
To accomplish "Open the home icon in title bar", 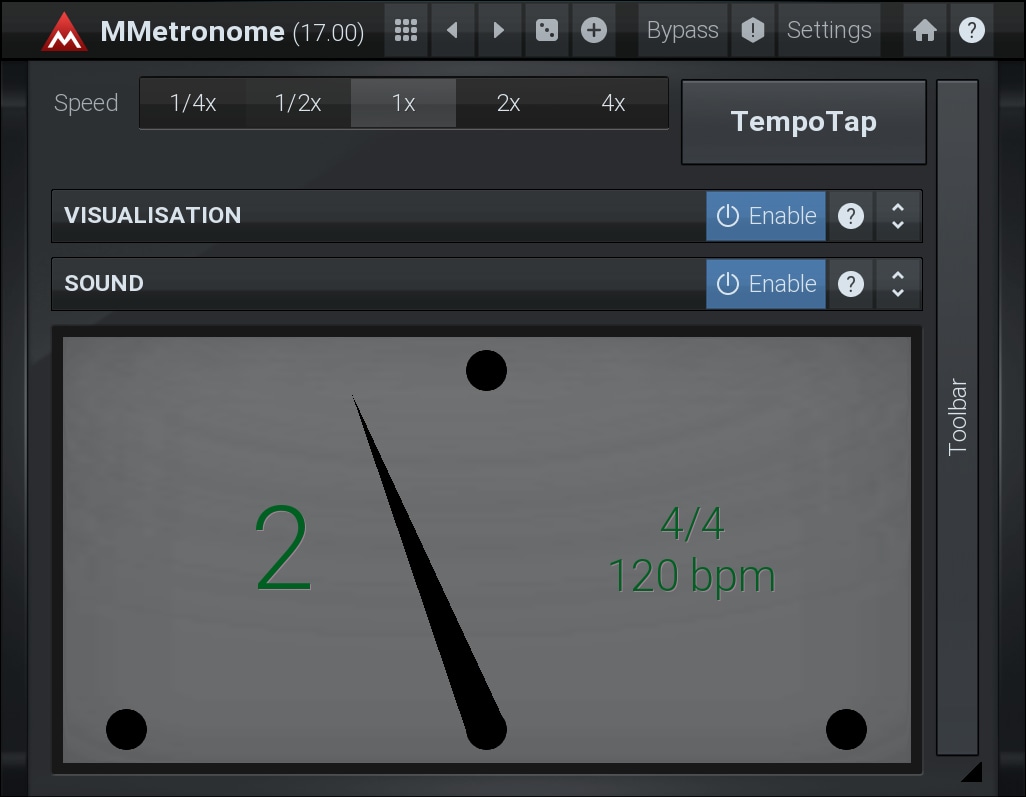I will click(x=925, y=30).
